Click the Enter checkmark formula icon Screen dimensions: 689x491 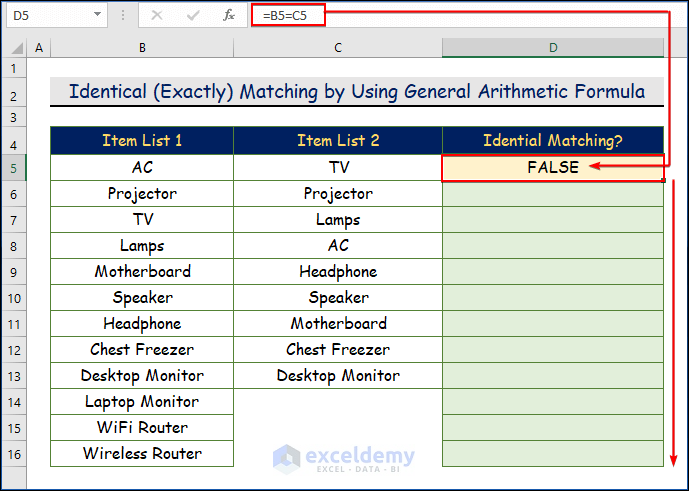193,15
